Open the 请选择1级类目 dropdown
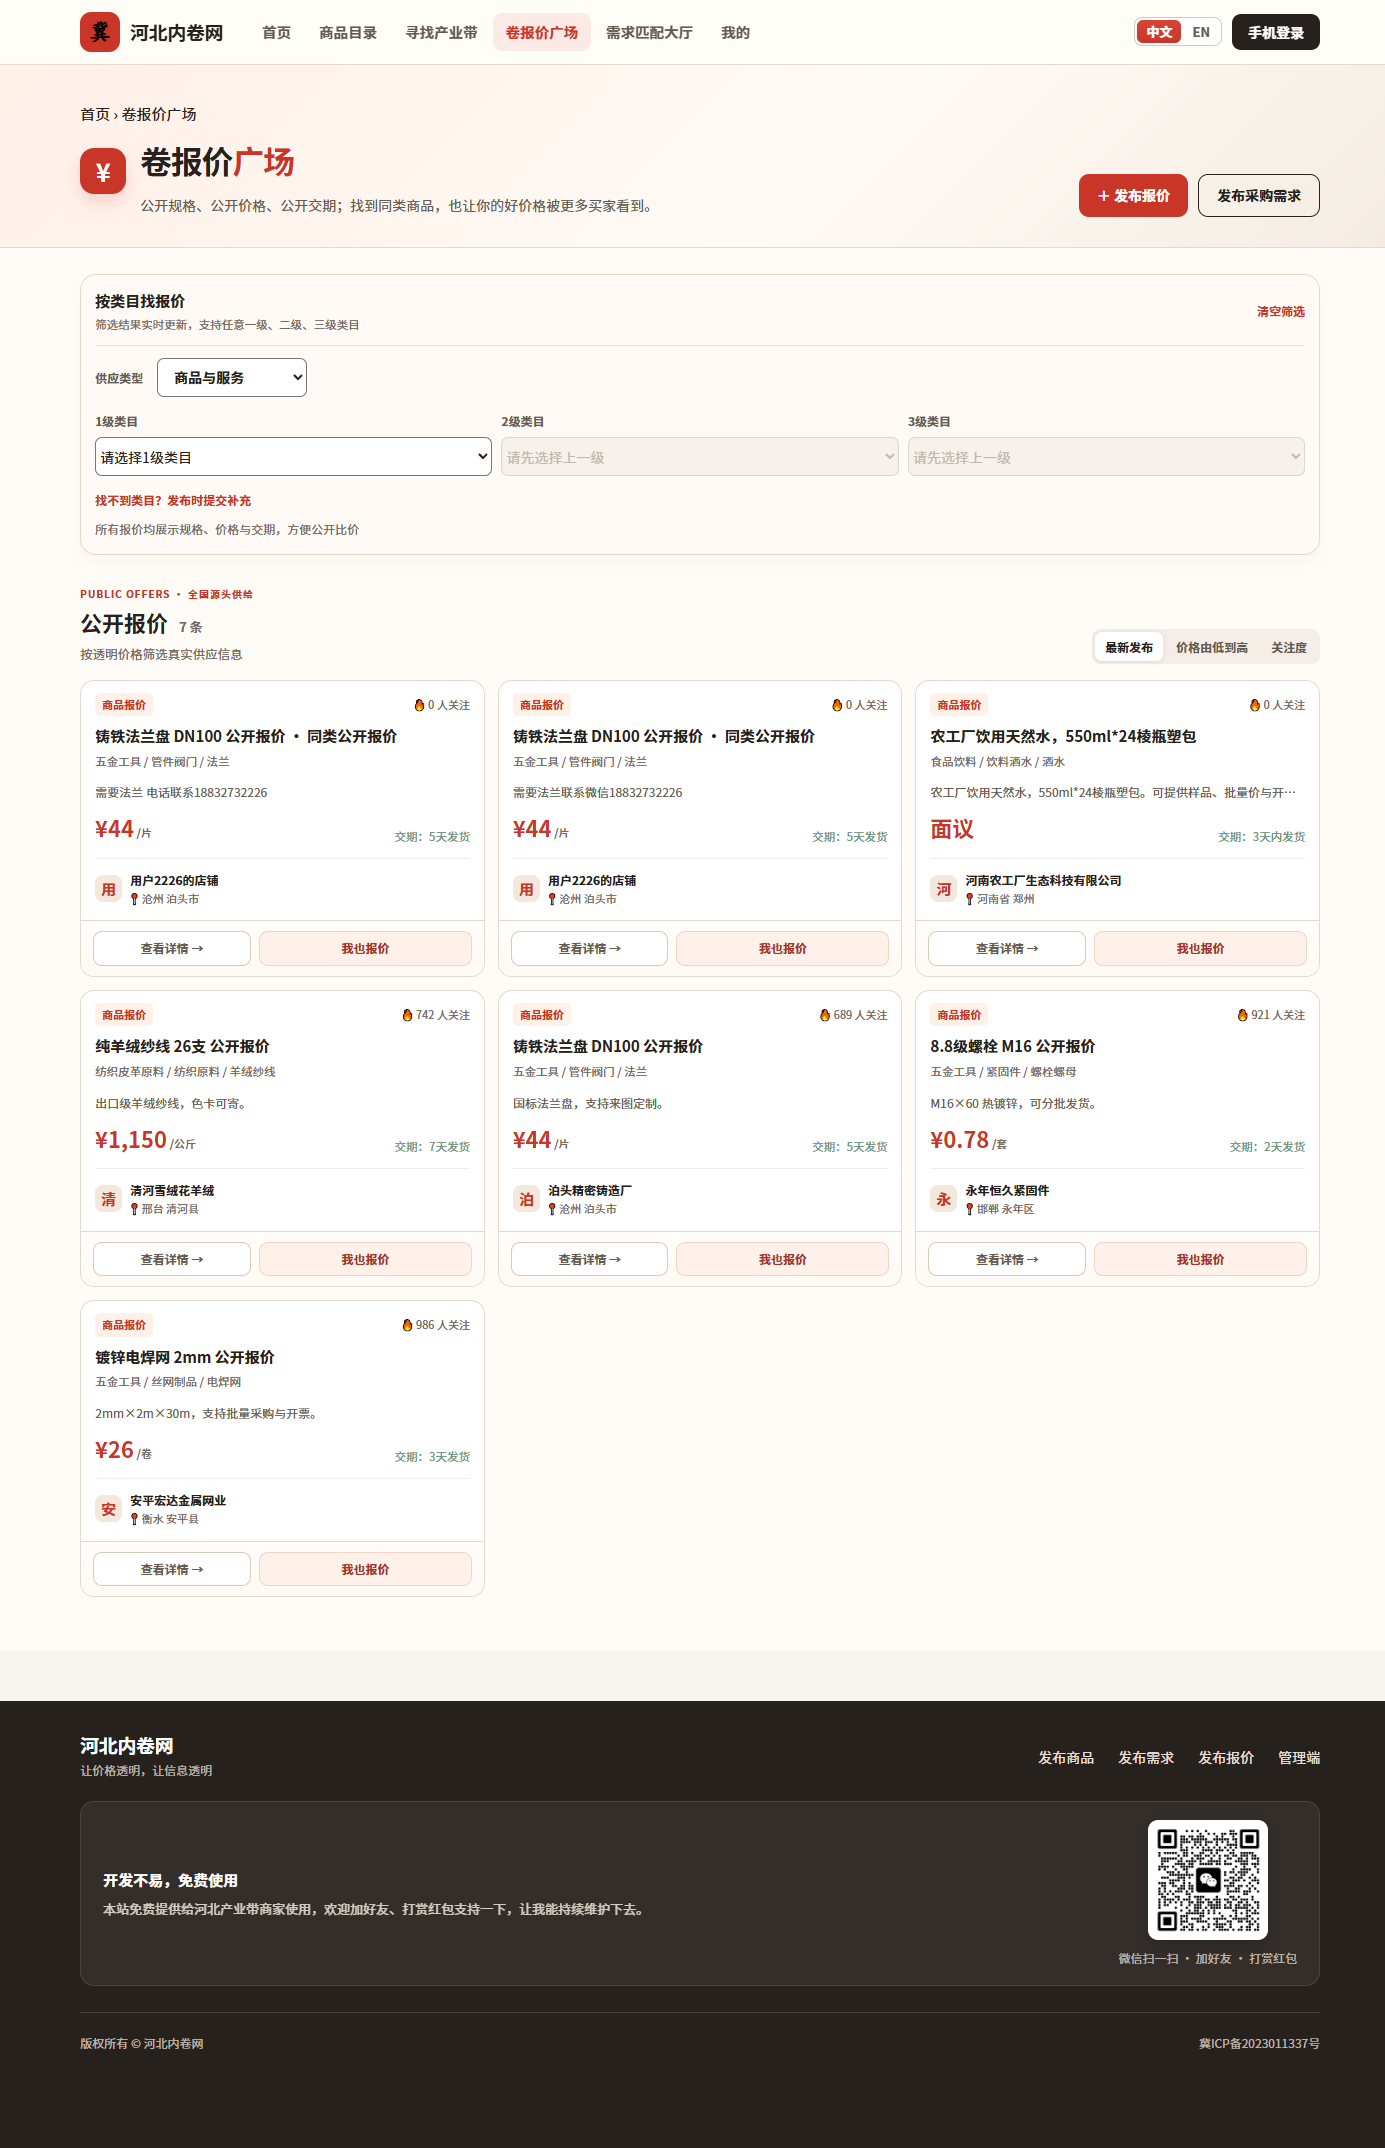This screenshot has height=2148, width=1385. 293,457
